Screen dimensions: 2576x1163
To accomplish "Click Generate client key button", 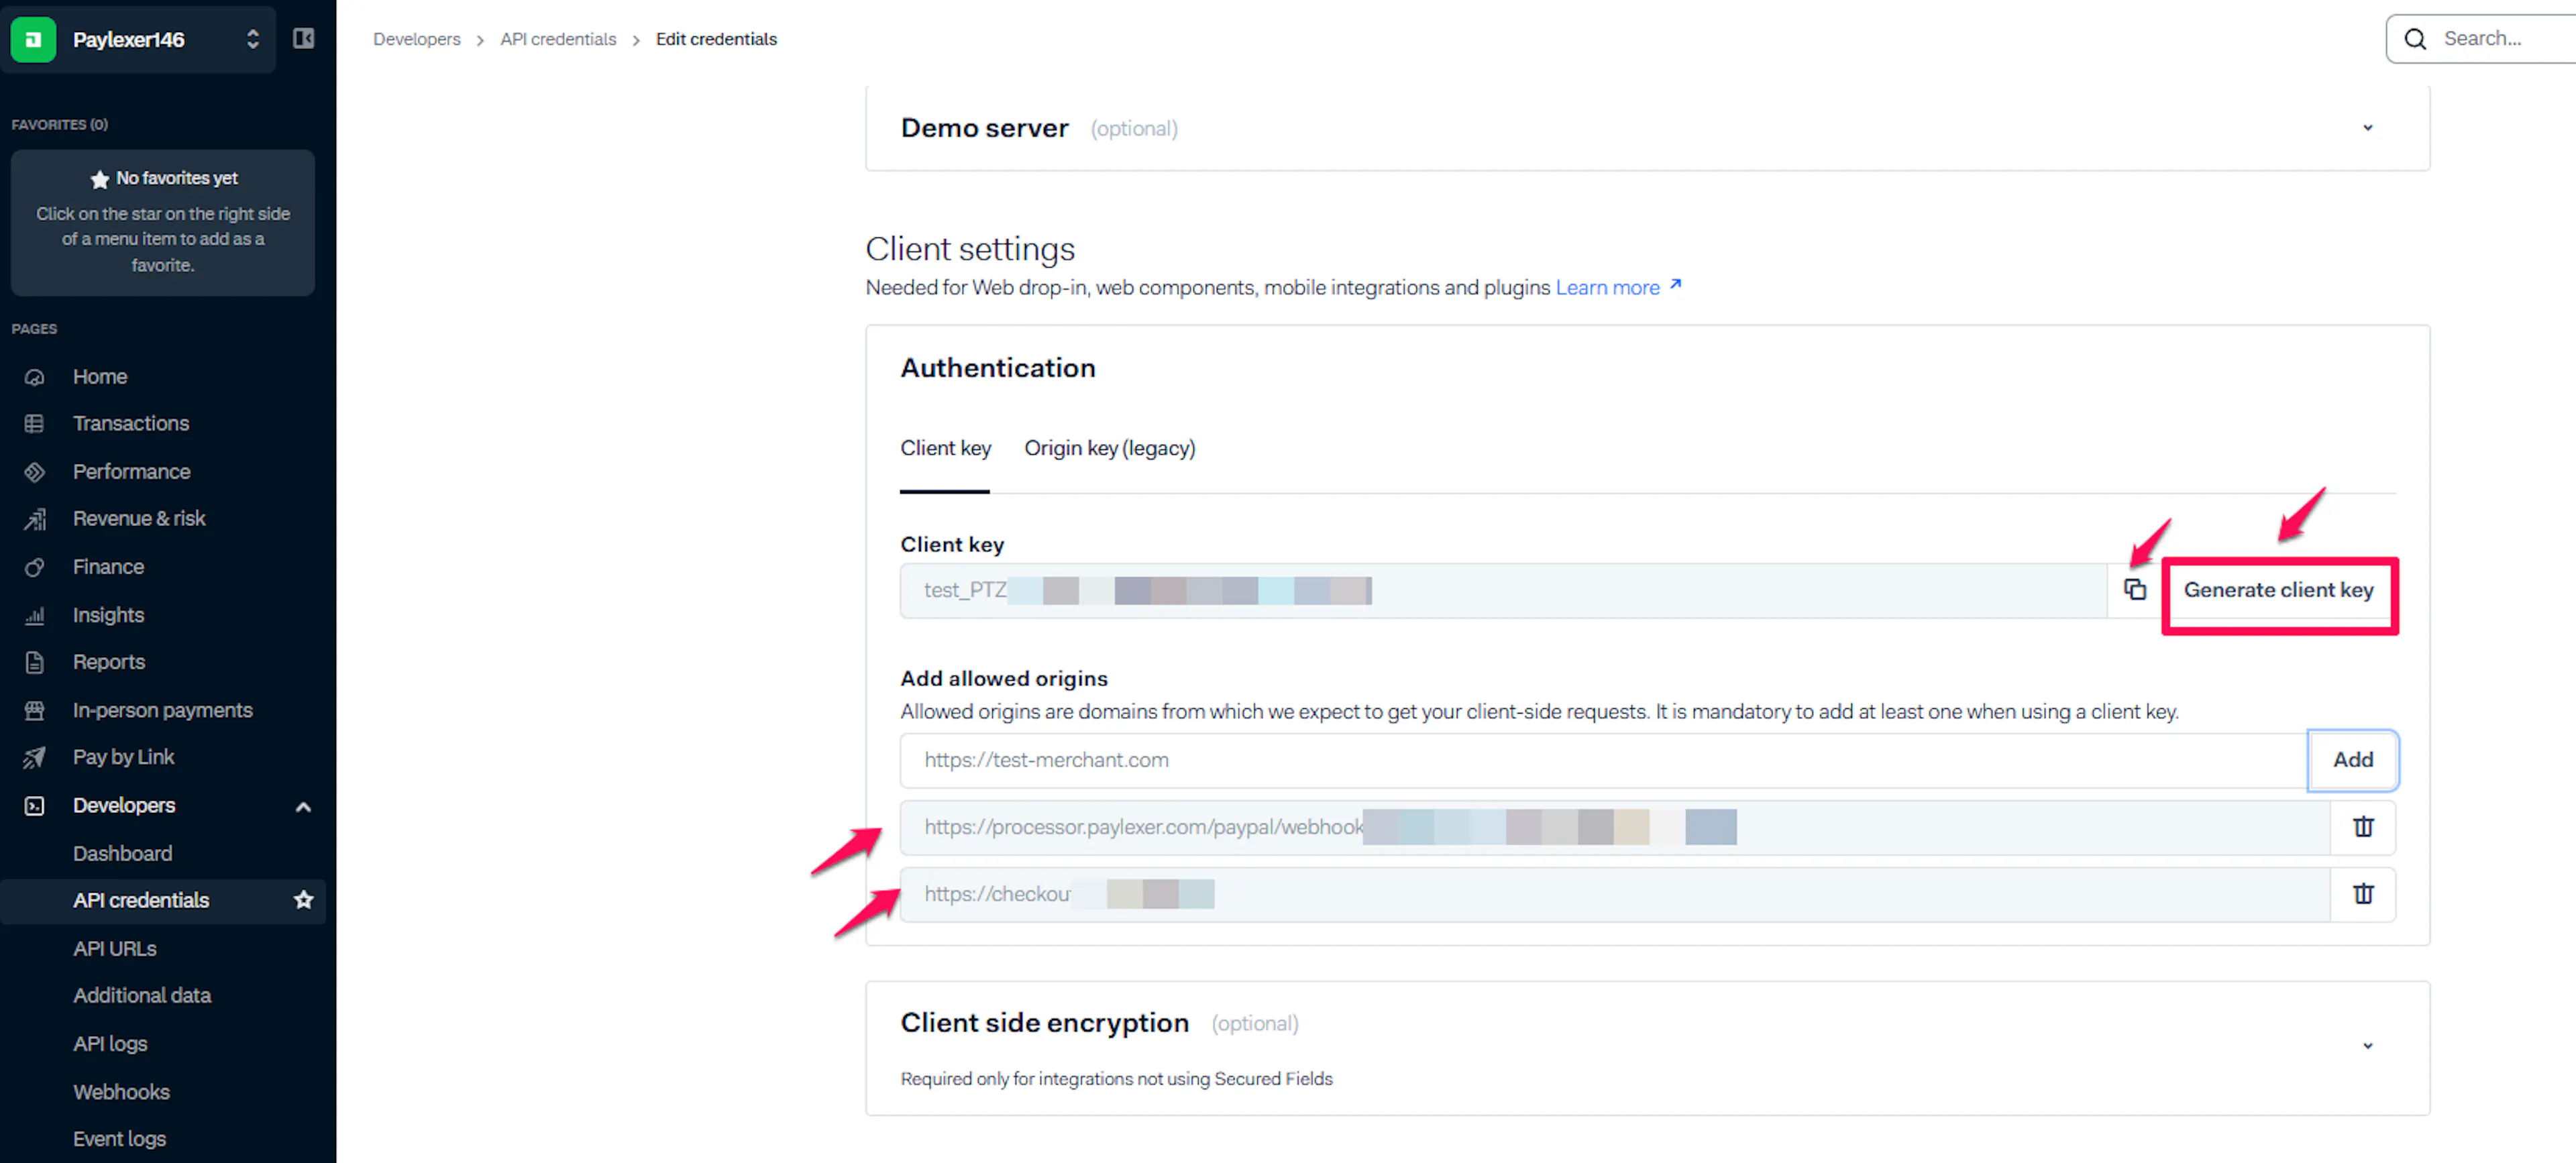I will (x=2278, y=590).
